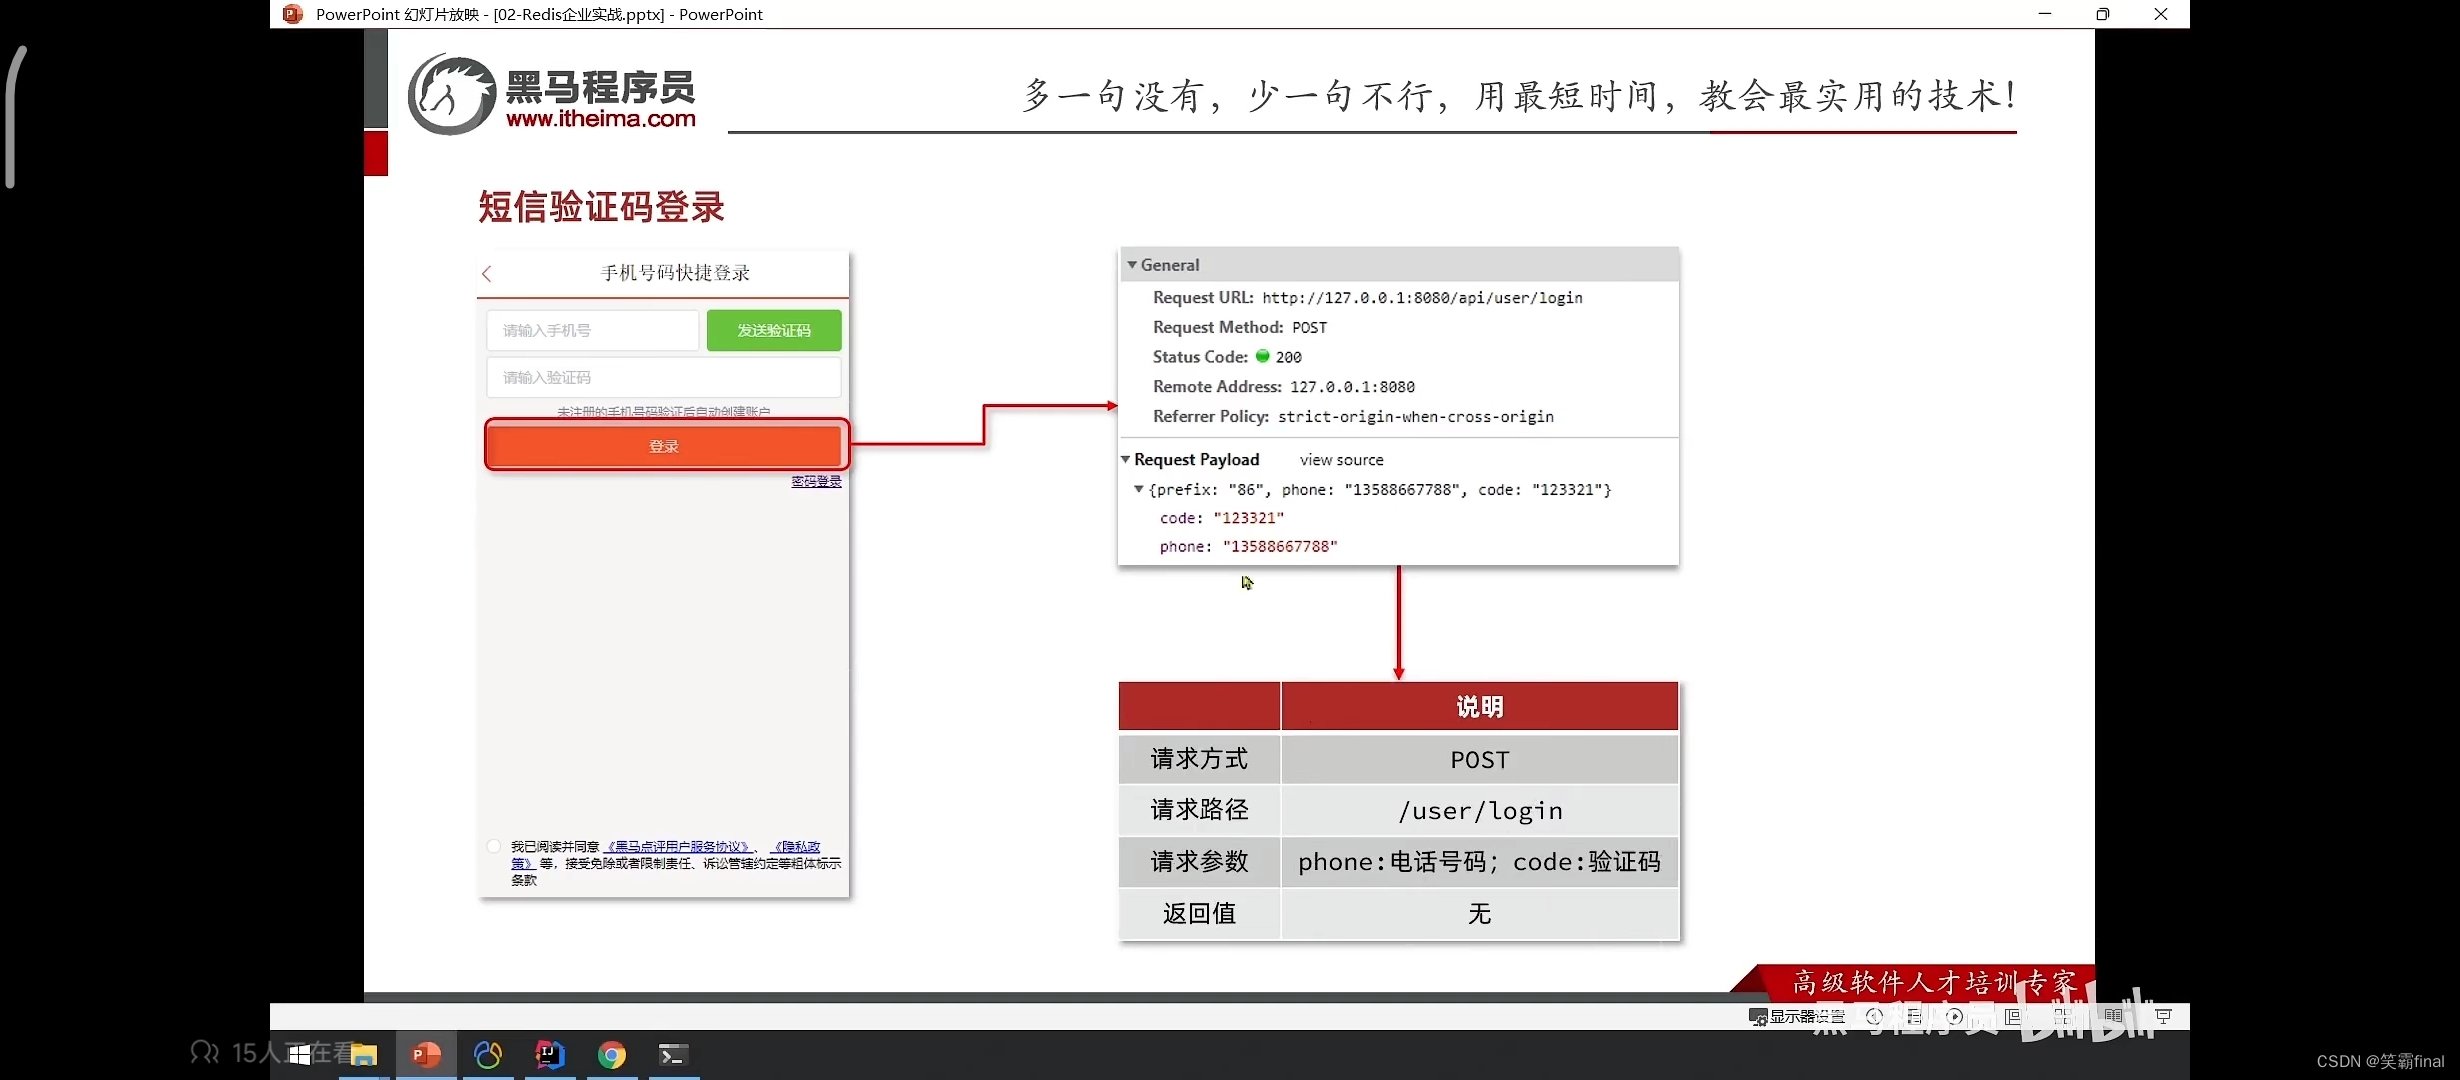Screen dimensions: 2460x1080
Task: Minimize the PowerPoint window
Action: (x=2045, y=14)
